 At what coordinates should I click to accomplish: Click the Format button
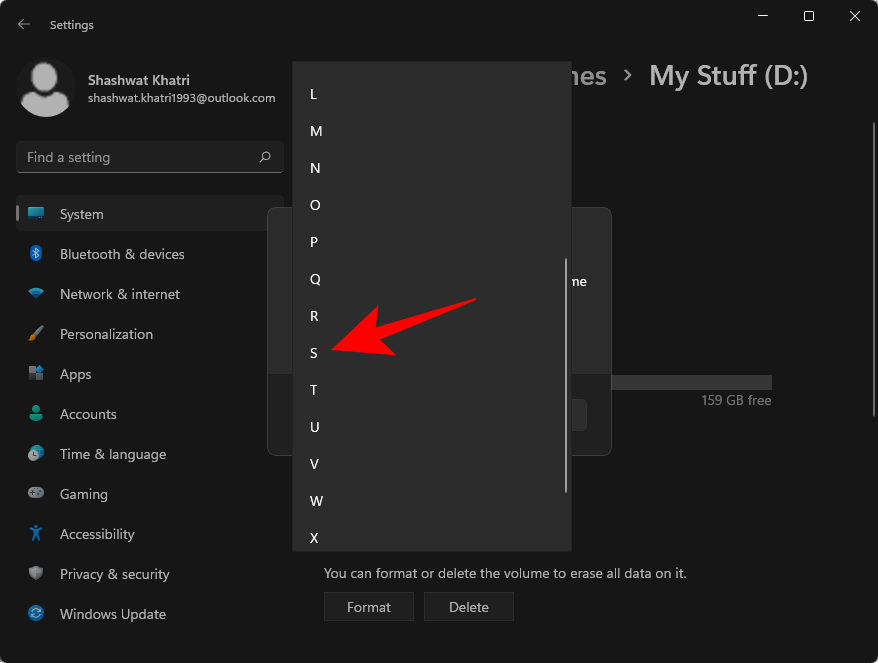369,607
